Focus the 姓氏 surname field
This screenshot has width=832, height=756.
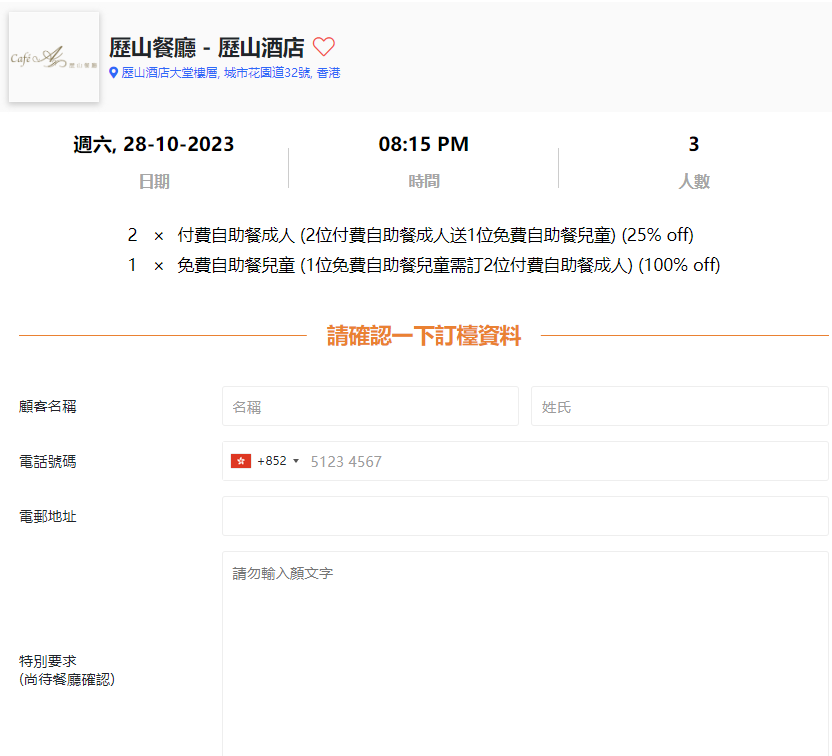(x=680, y=406)
